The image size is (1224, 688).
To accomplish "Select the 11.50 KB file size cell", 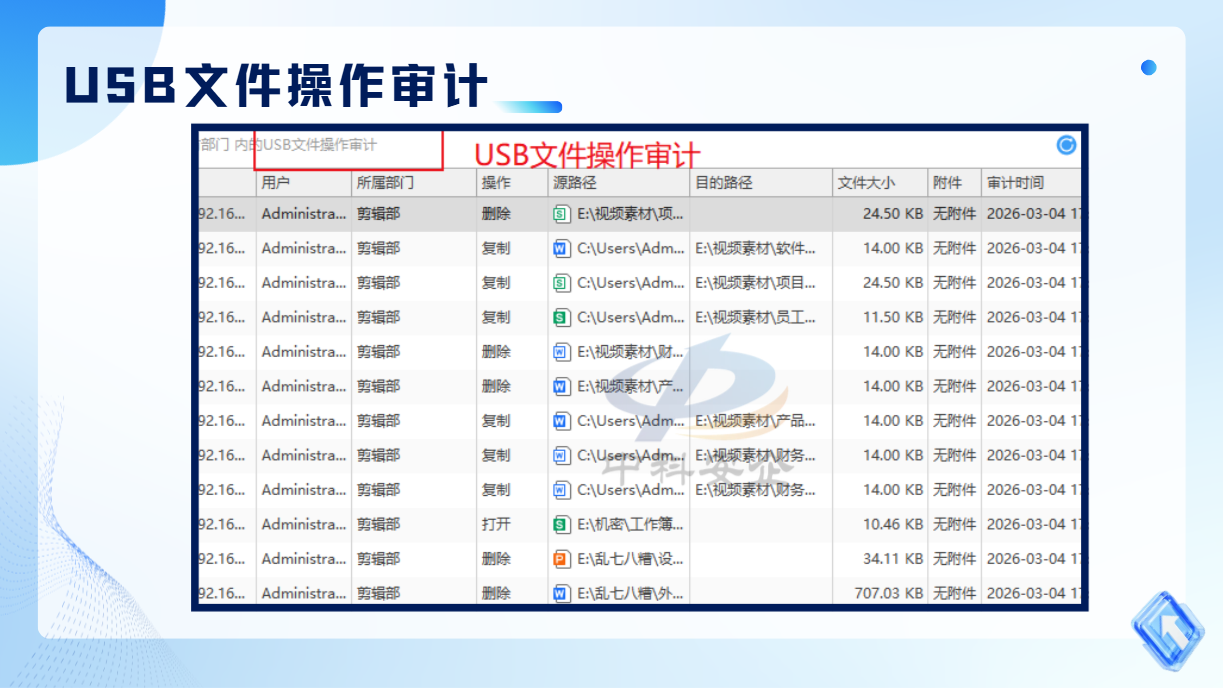I will pyautogui.click(x=893, y=317).
